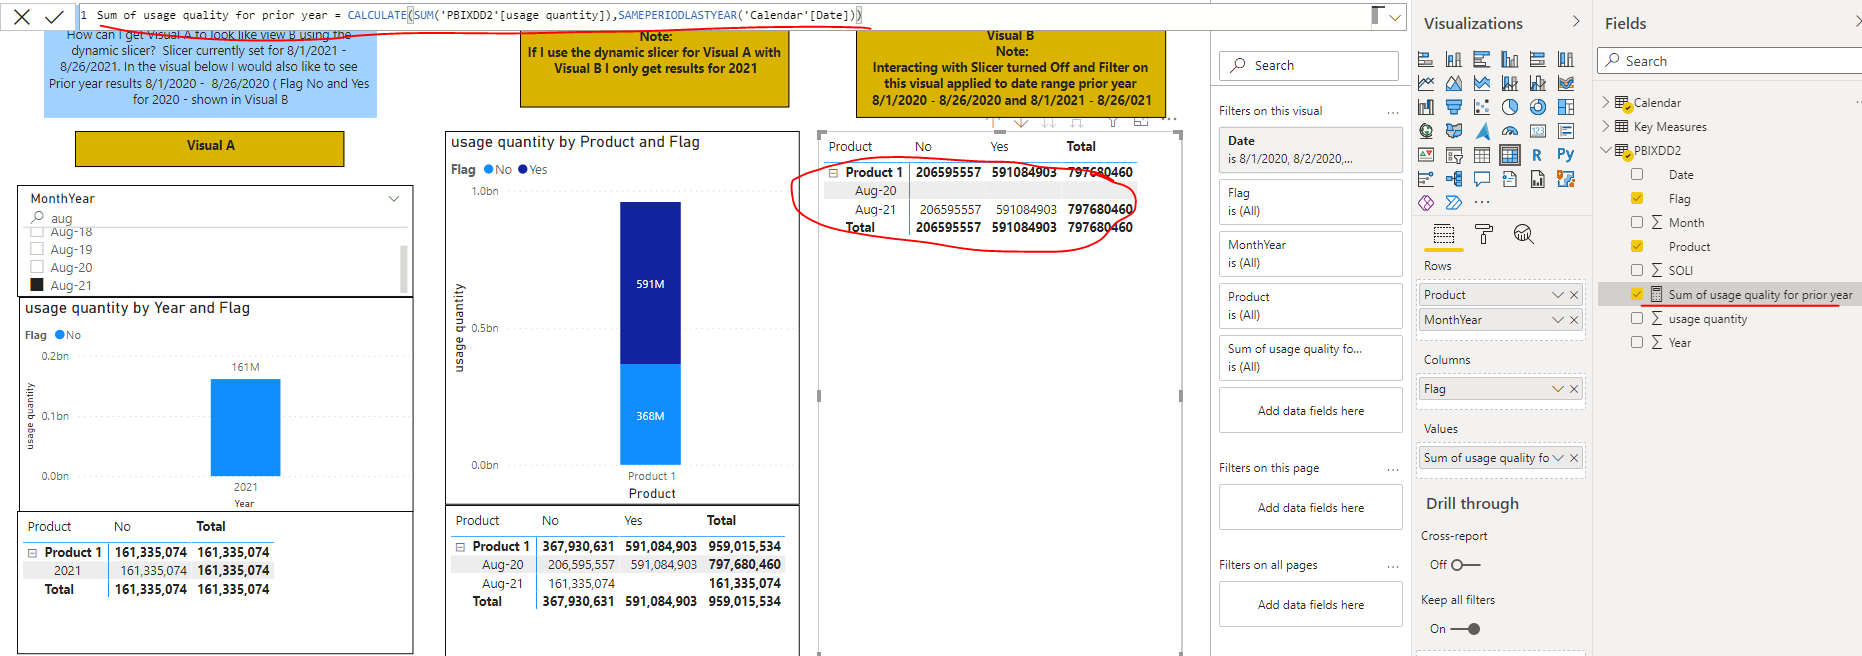Select the treemap visual

[x=1566, y=107]
